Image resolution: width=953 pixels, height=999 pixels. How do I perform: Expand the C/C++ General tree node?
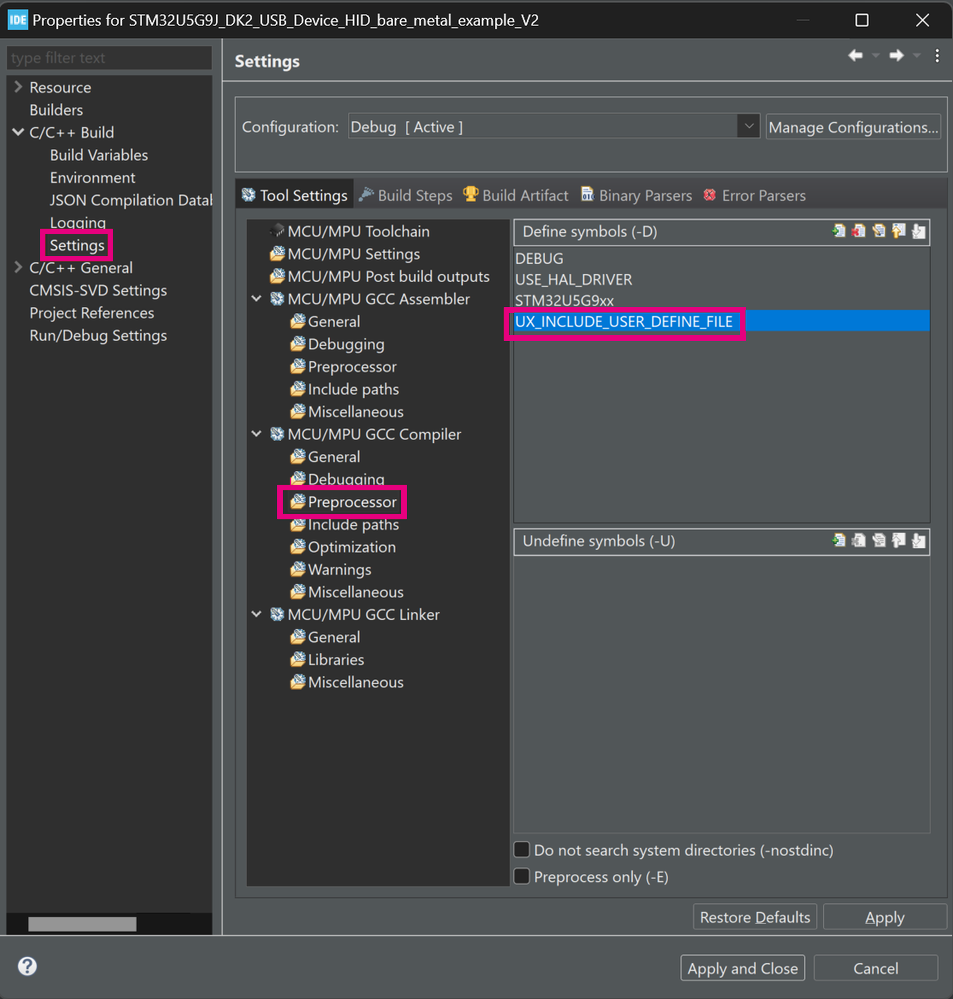(x=18, y=268)
